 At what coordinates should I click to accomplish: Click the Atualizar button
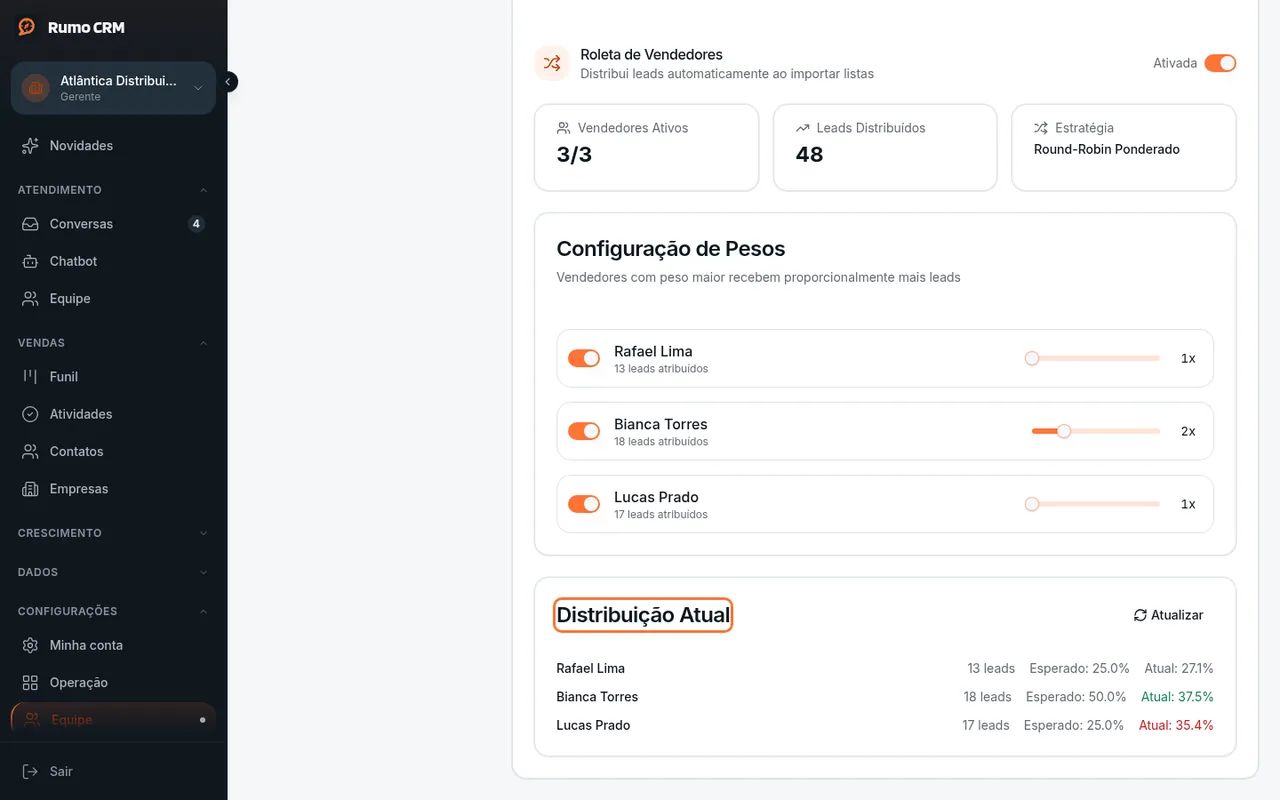click(1168, 615)
